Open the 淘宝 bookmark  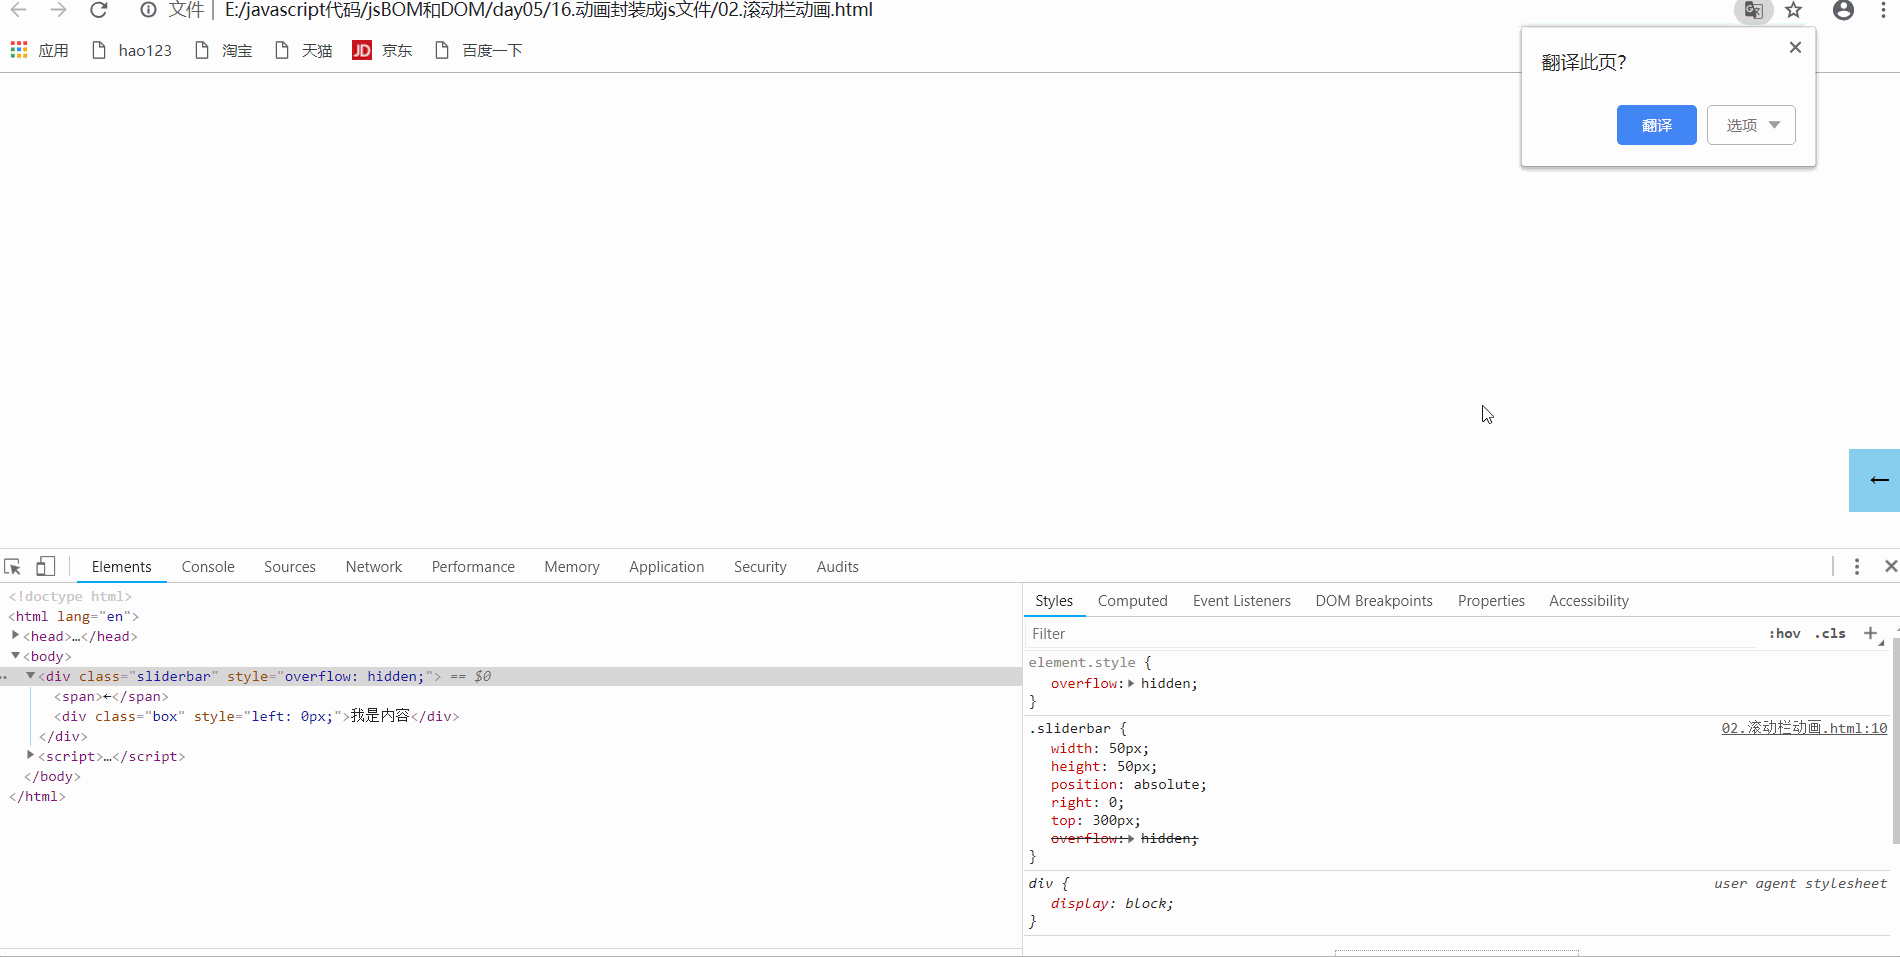(223, 50)
